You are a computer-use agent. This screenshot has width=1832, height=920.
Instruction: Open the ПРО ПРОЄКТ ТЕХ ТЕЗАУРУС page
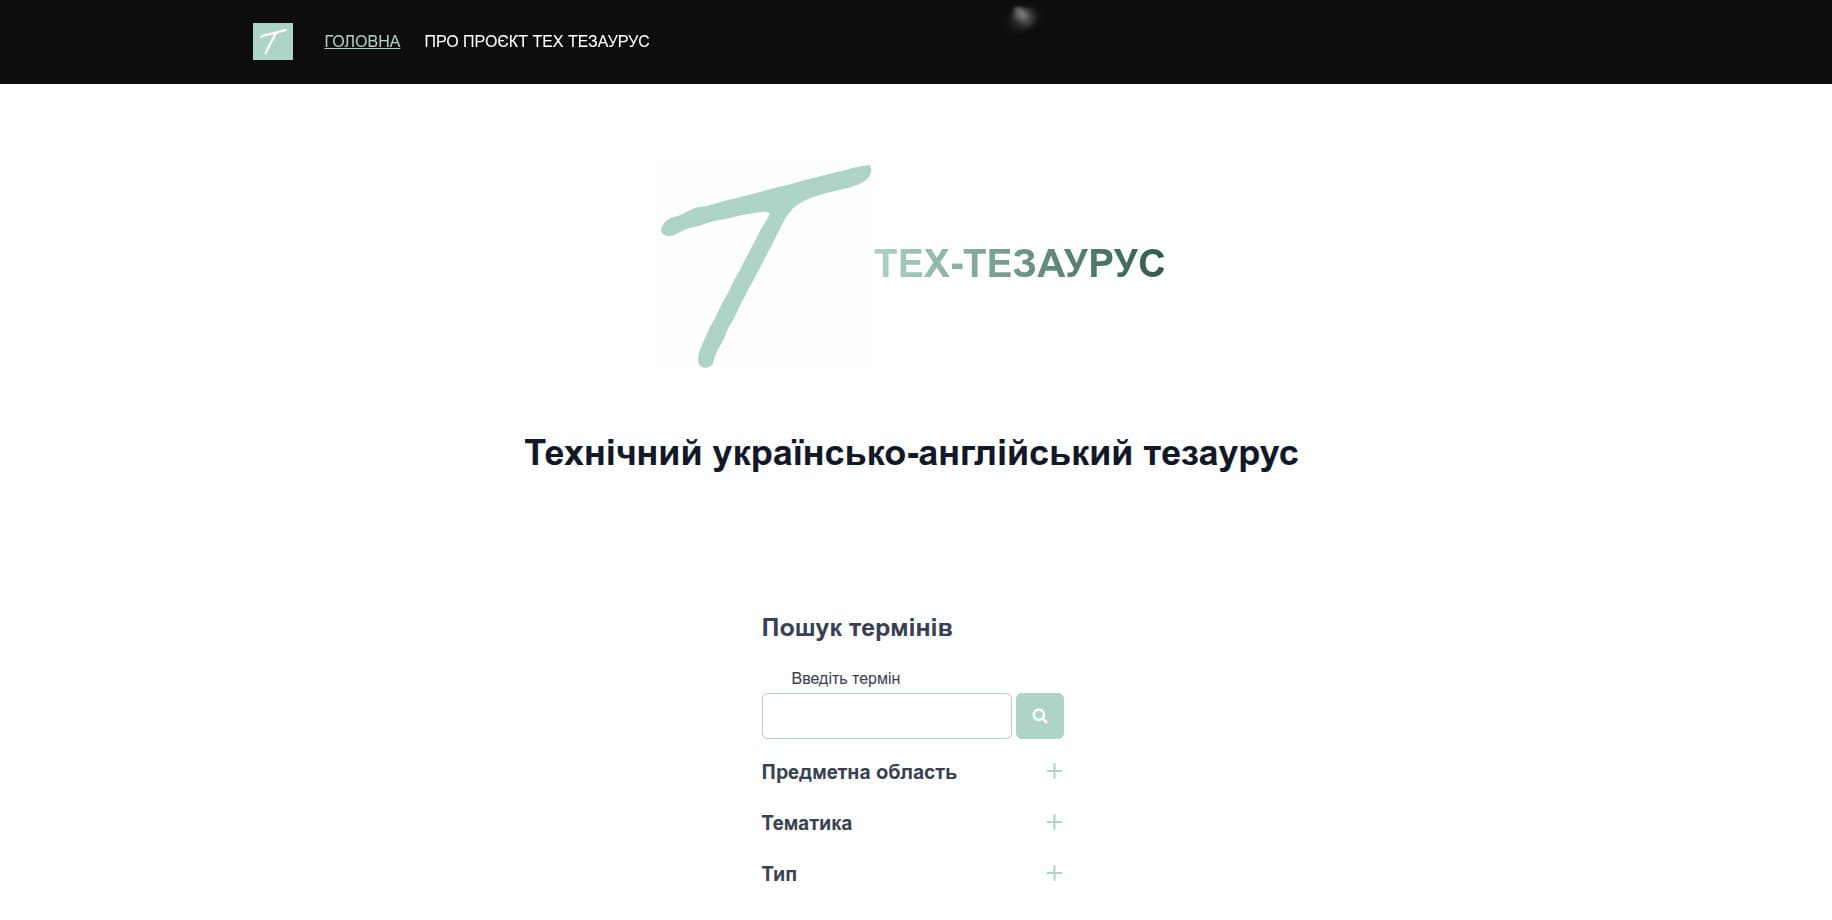pos(537,41)
